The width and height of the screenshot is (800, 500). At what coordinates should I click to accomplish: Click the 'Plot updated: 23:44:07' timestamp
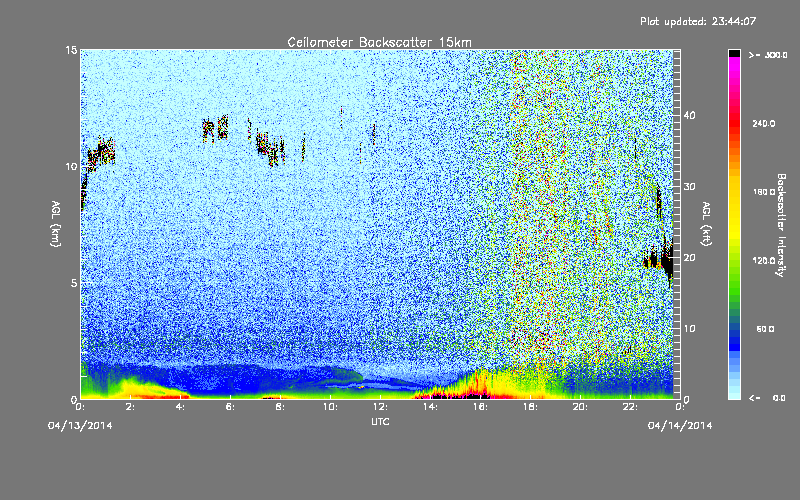(x=698, y=21)
